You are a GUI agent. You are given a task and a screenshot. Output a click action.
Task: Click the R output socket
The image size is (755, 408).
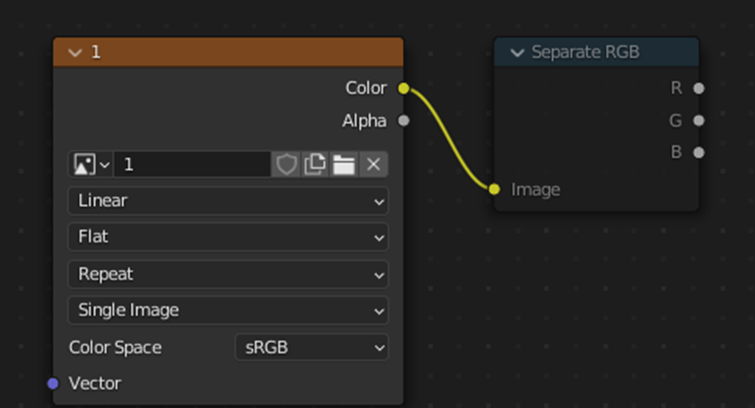(x=699, y=88)
